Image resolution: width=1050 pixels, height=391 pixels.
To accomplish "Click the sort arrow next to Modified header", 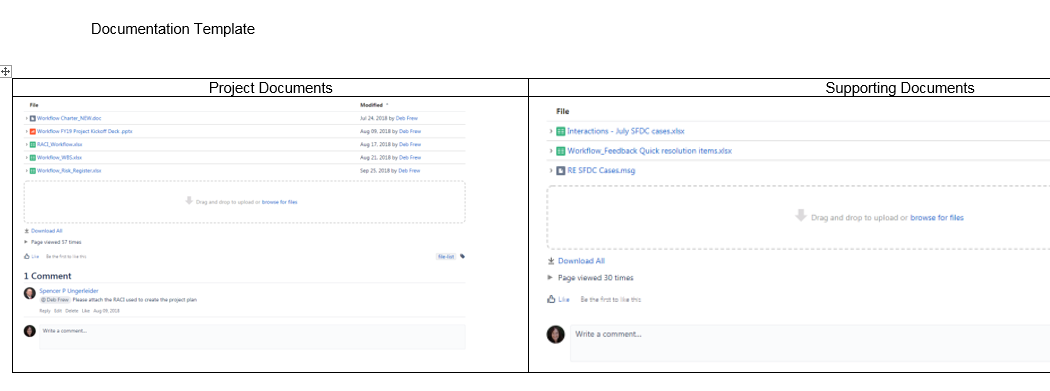I will [387, 105].
